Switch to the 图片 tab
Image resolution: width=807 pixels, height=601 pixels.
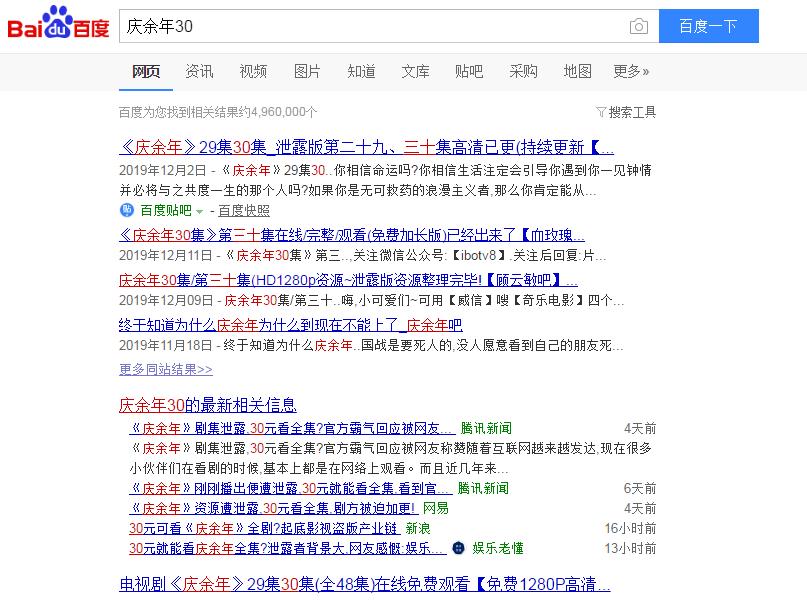pyautogui.click(x=307, y=72)
